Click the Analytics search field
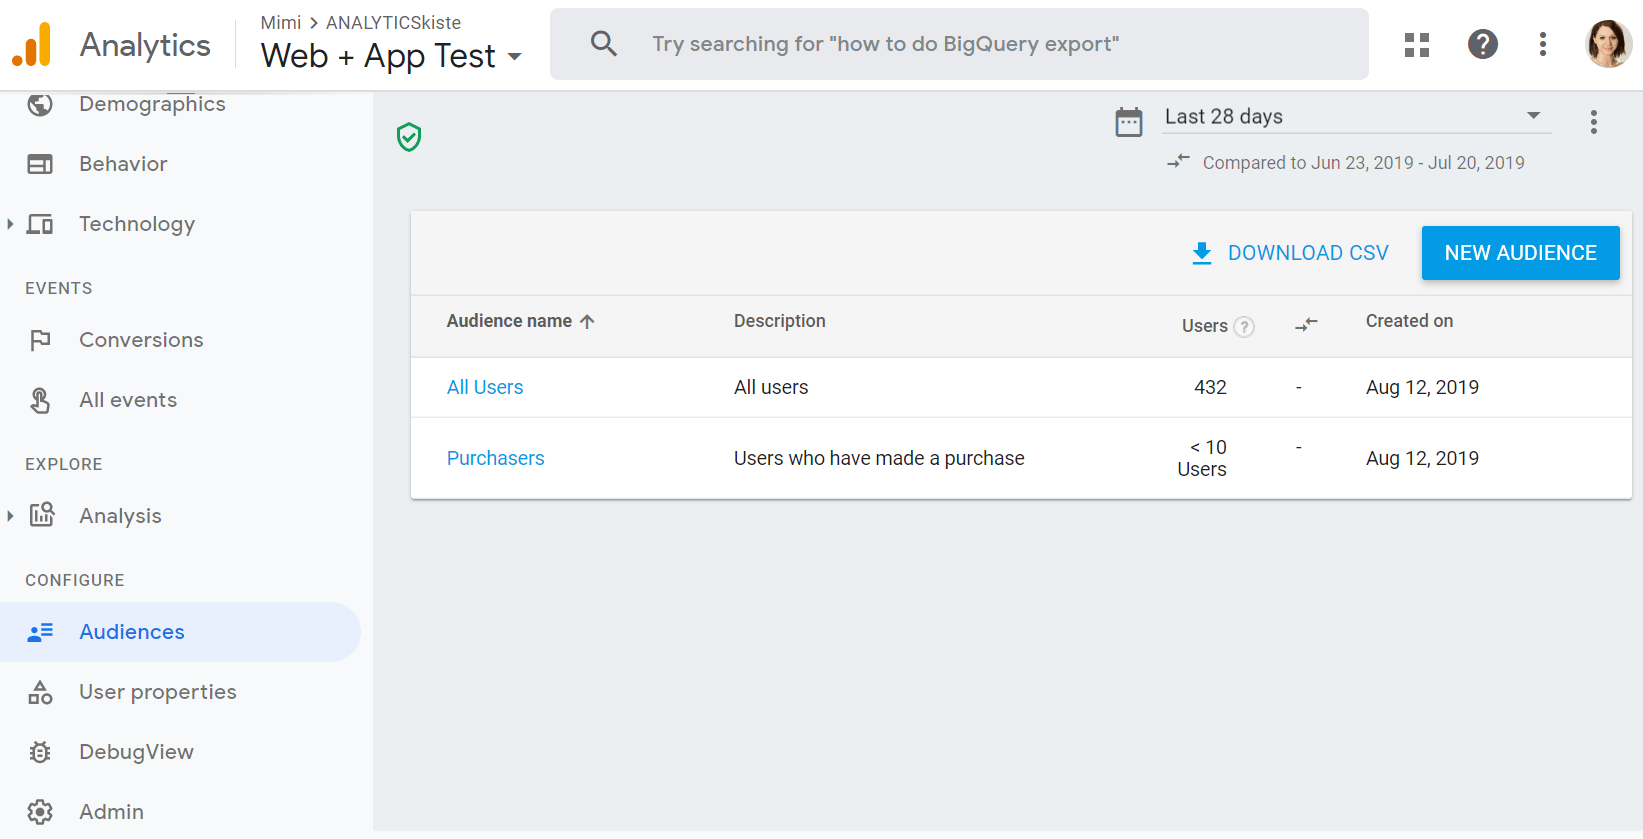This screenshot has height=839, width=1643. click(x=958, y=44)
